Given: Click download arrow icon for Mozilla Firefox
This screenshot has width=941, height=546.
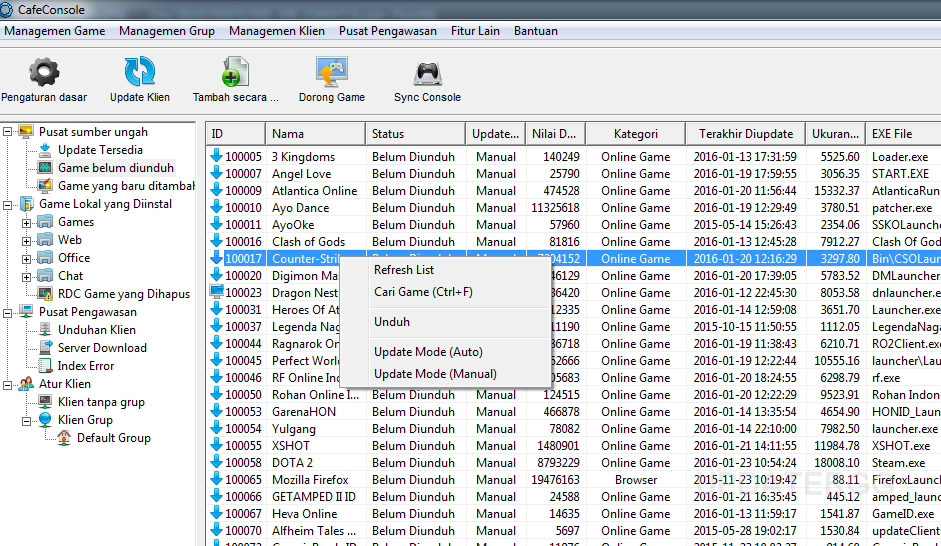Looking at the screenshot, I should 217,479.
